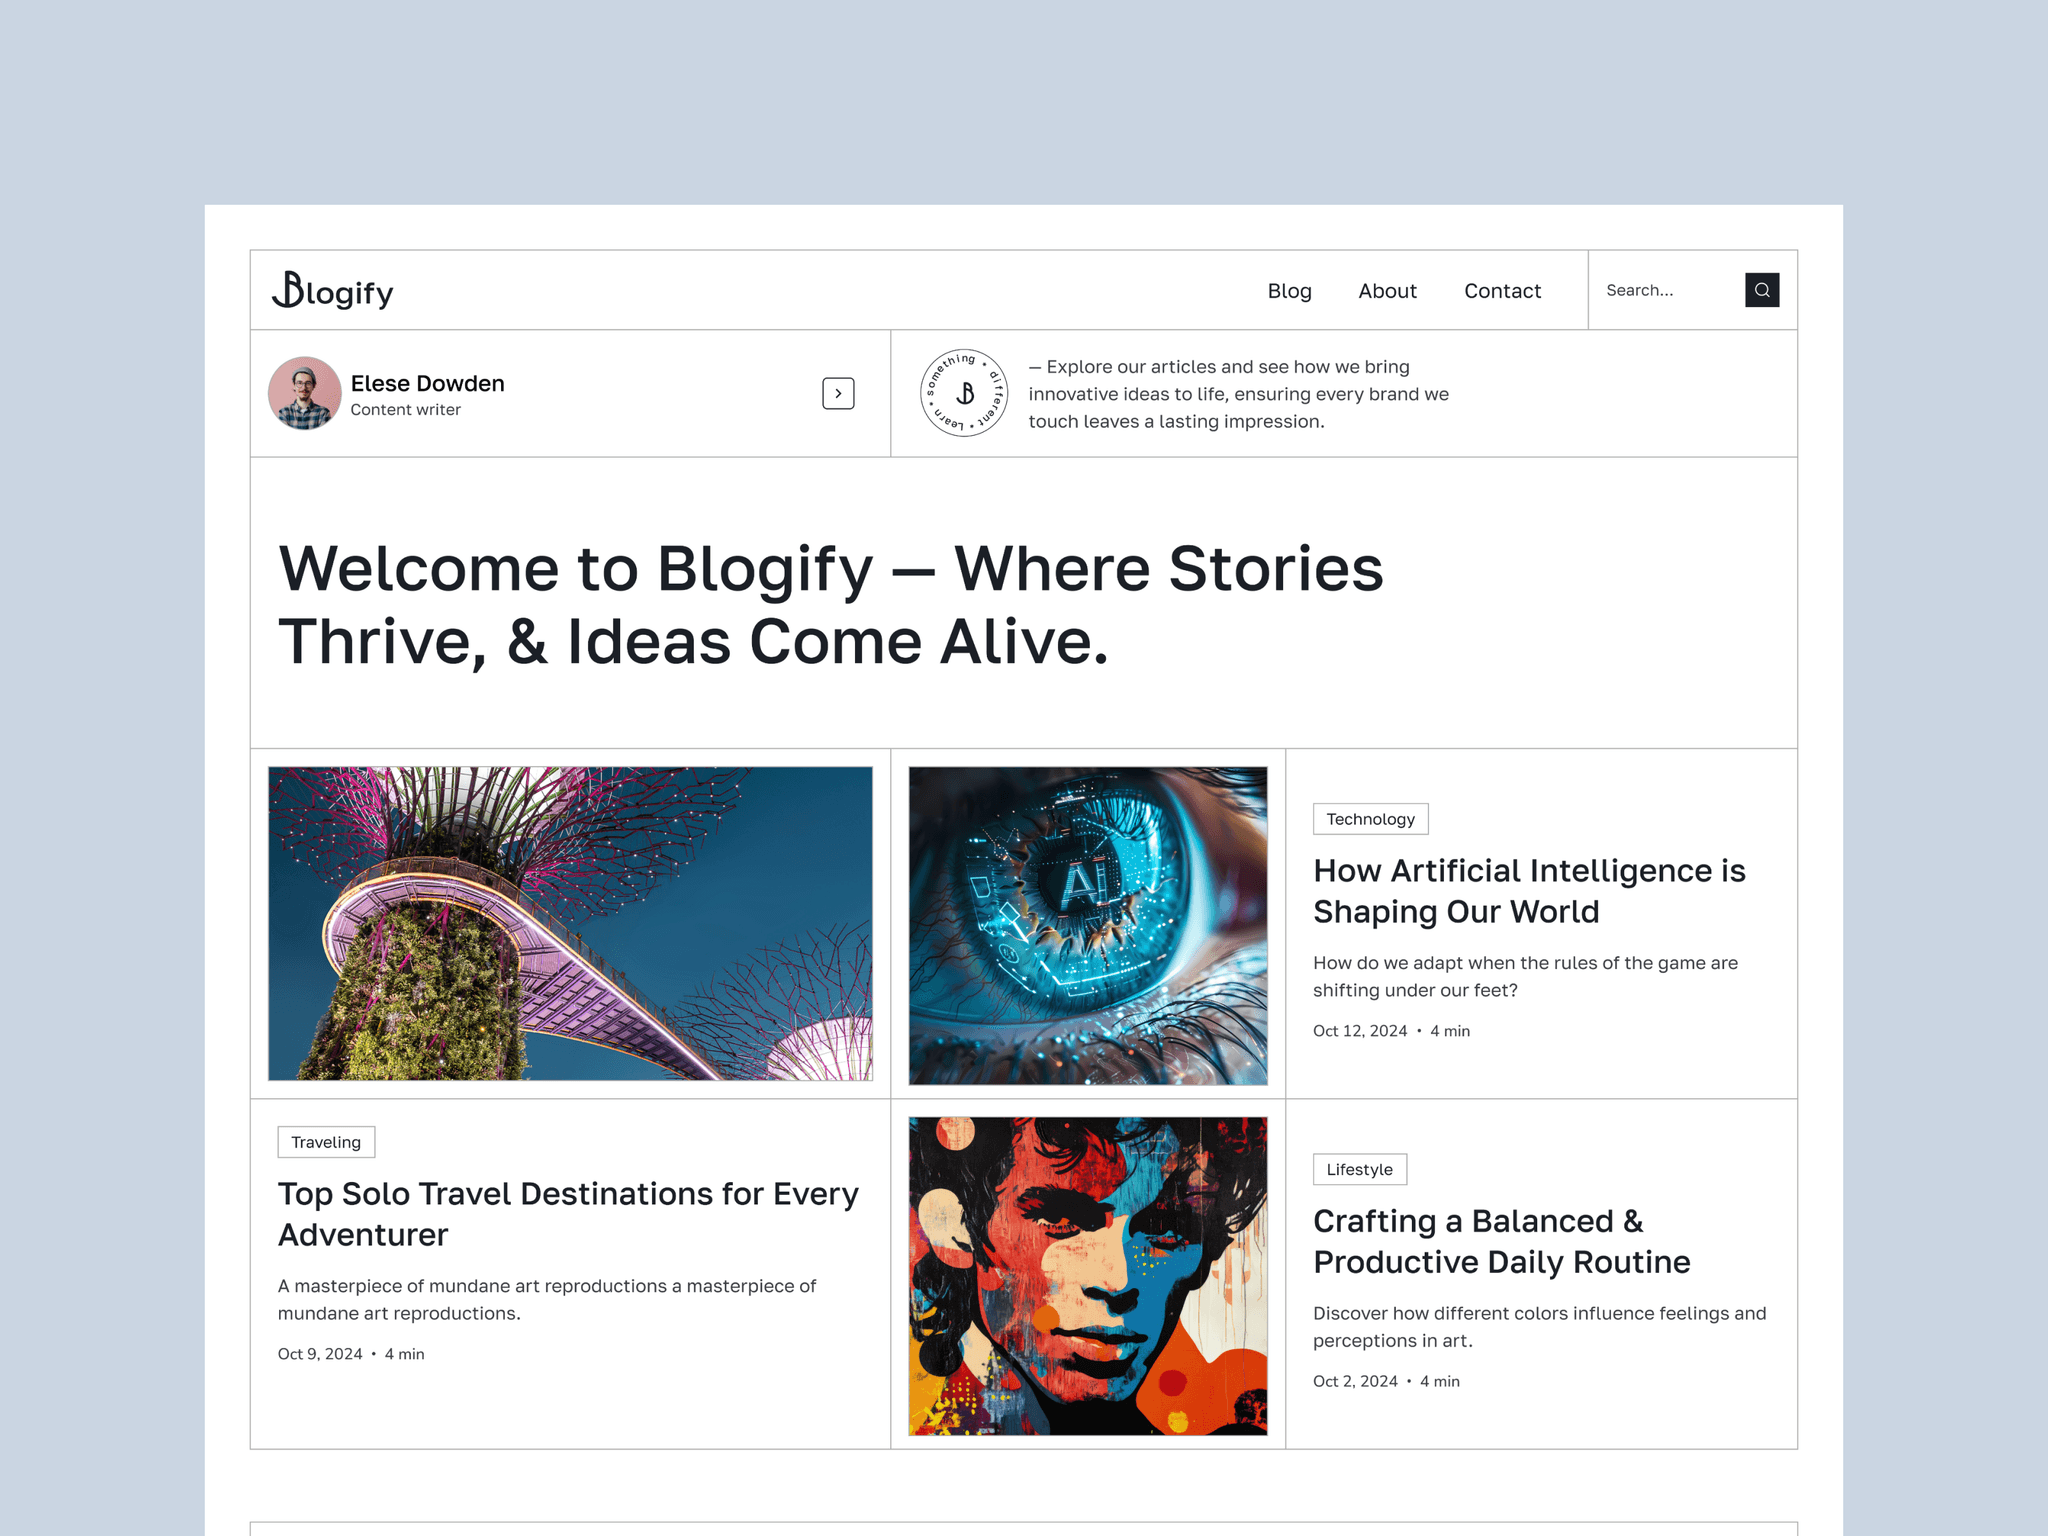Click the AI eye article thumbnail

point(1088,925)
